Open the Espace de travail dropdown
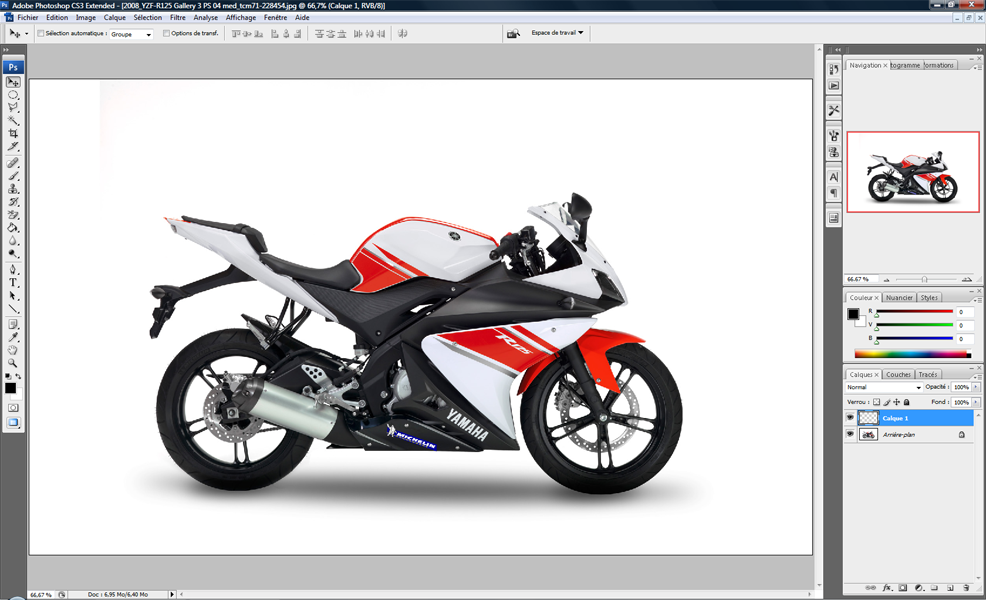986x600 pixels. [x=557, y=33]
